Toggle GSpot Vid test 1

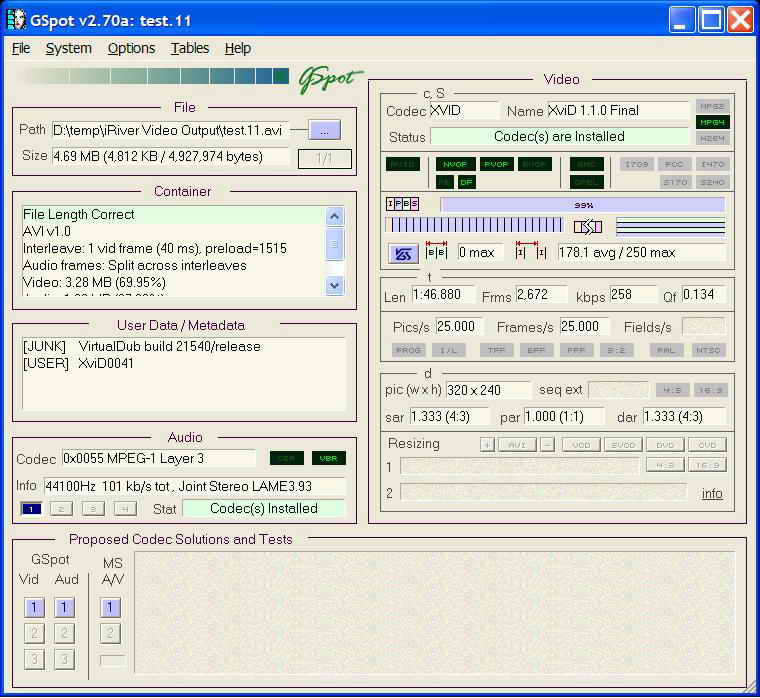pos(33,607)
